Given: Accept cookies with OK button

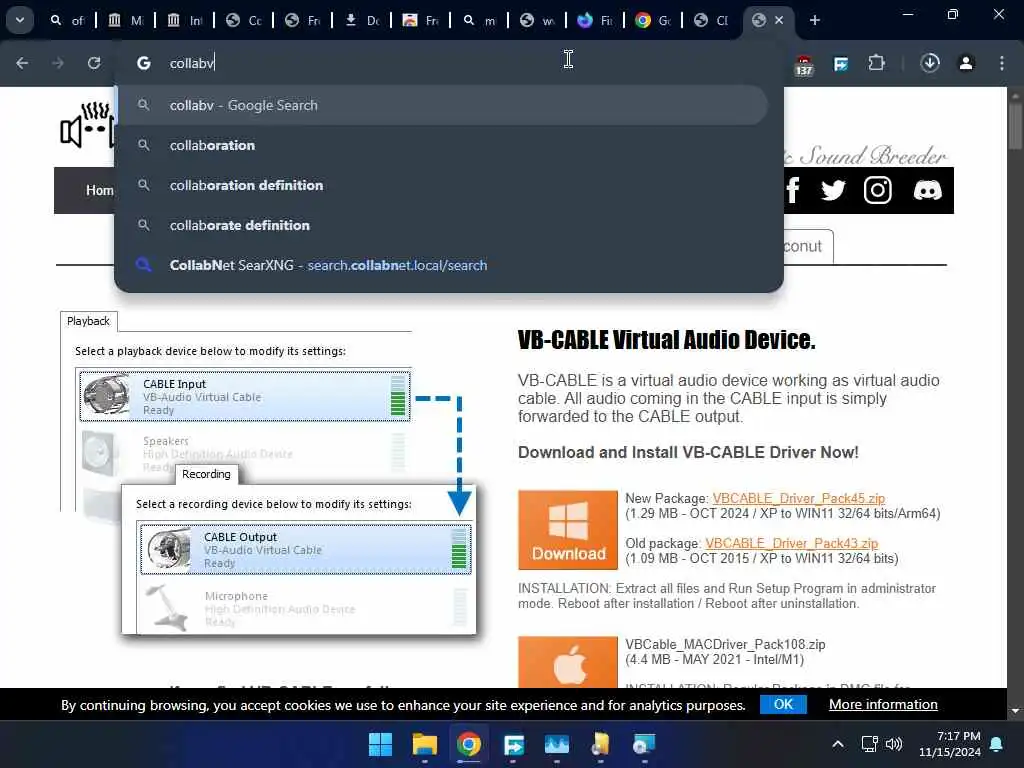Looking at the screenshot, I should click(783, 704).
